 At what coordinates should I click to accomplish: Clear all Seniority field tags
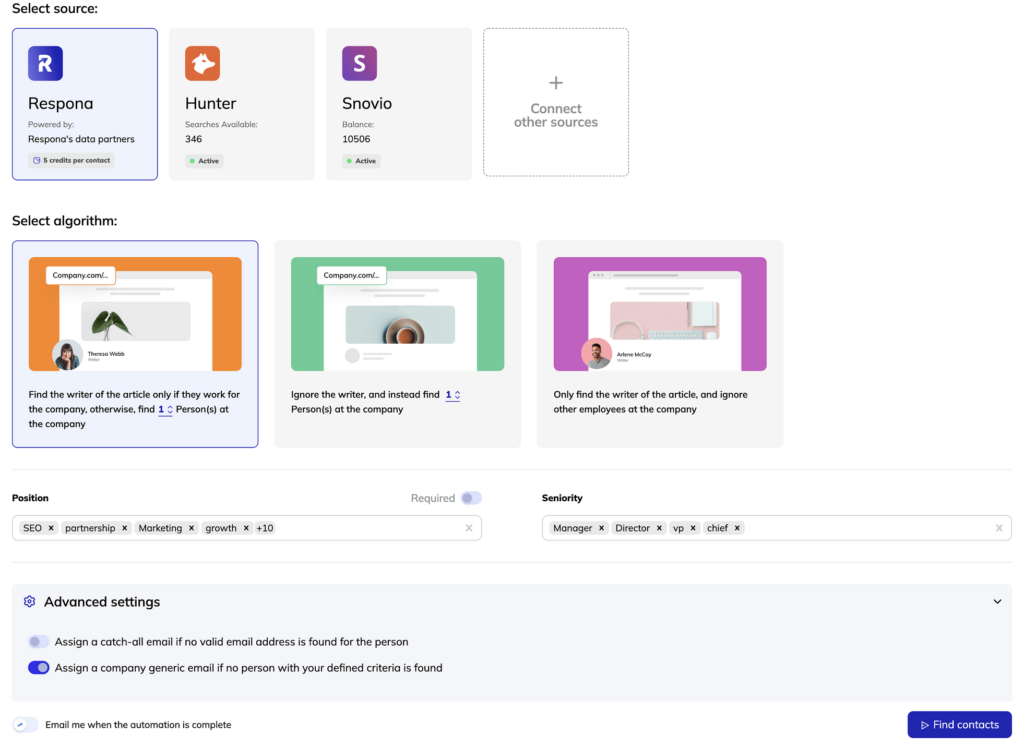click(999, 528)
